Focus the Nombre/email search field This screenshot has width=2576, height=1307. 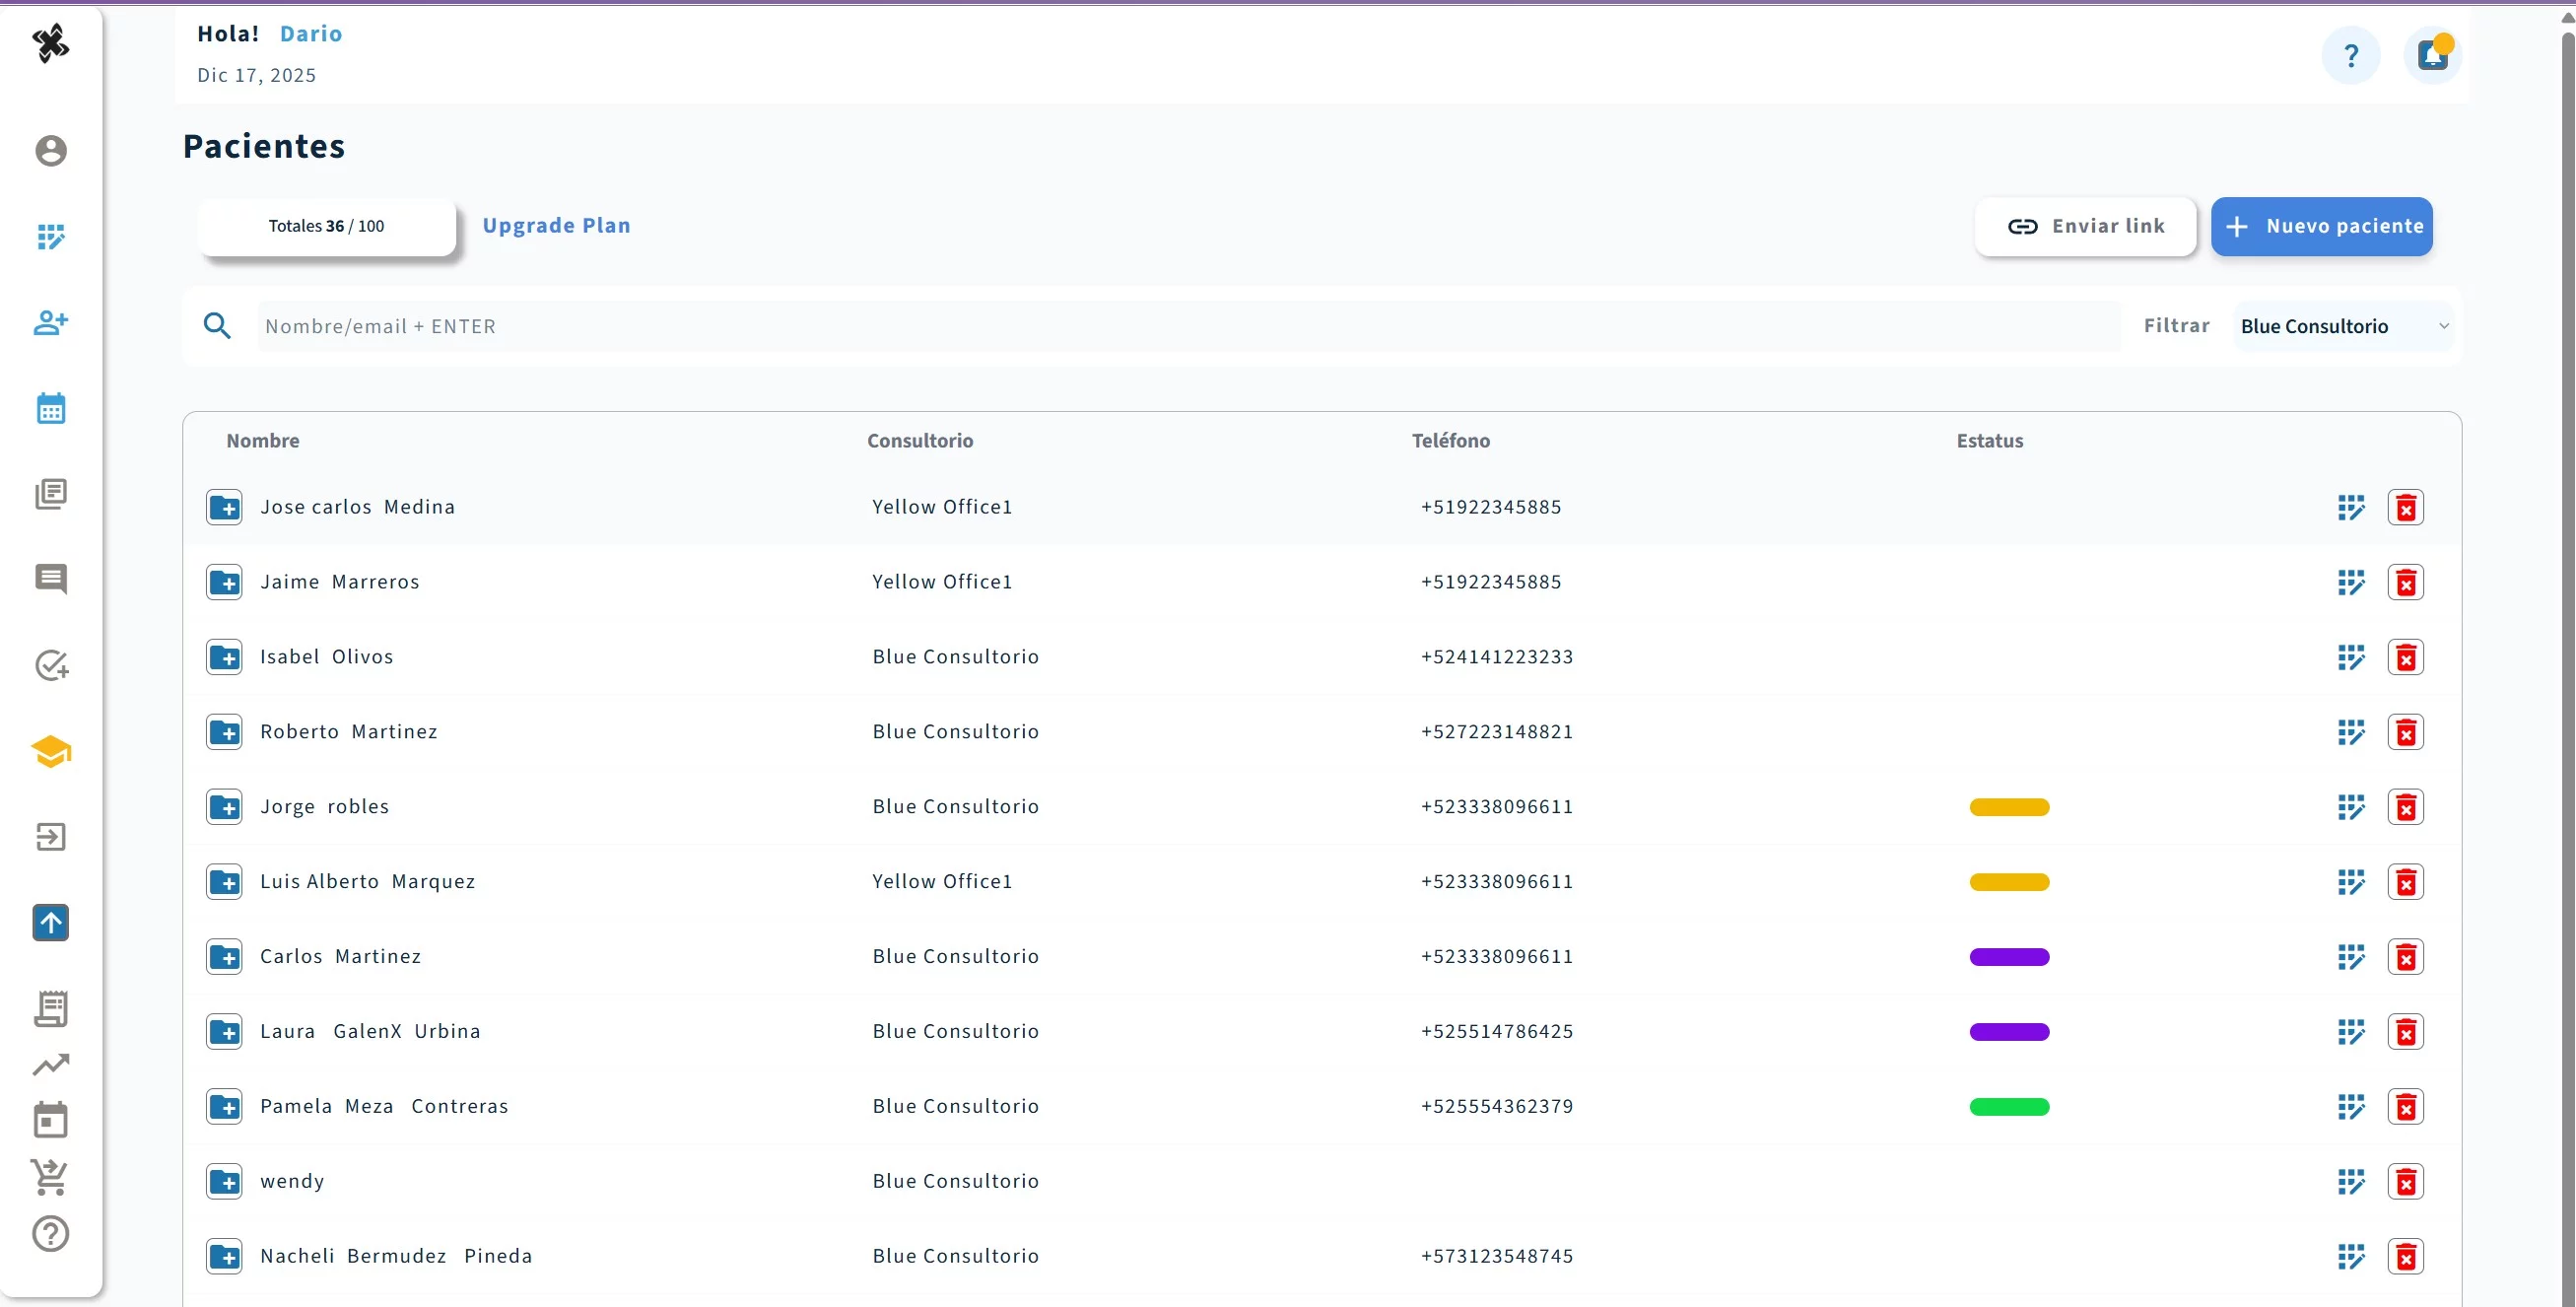click(1187, 326)
